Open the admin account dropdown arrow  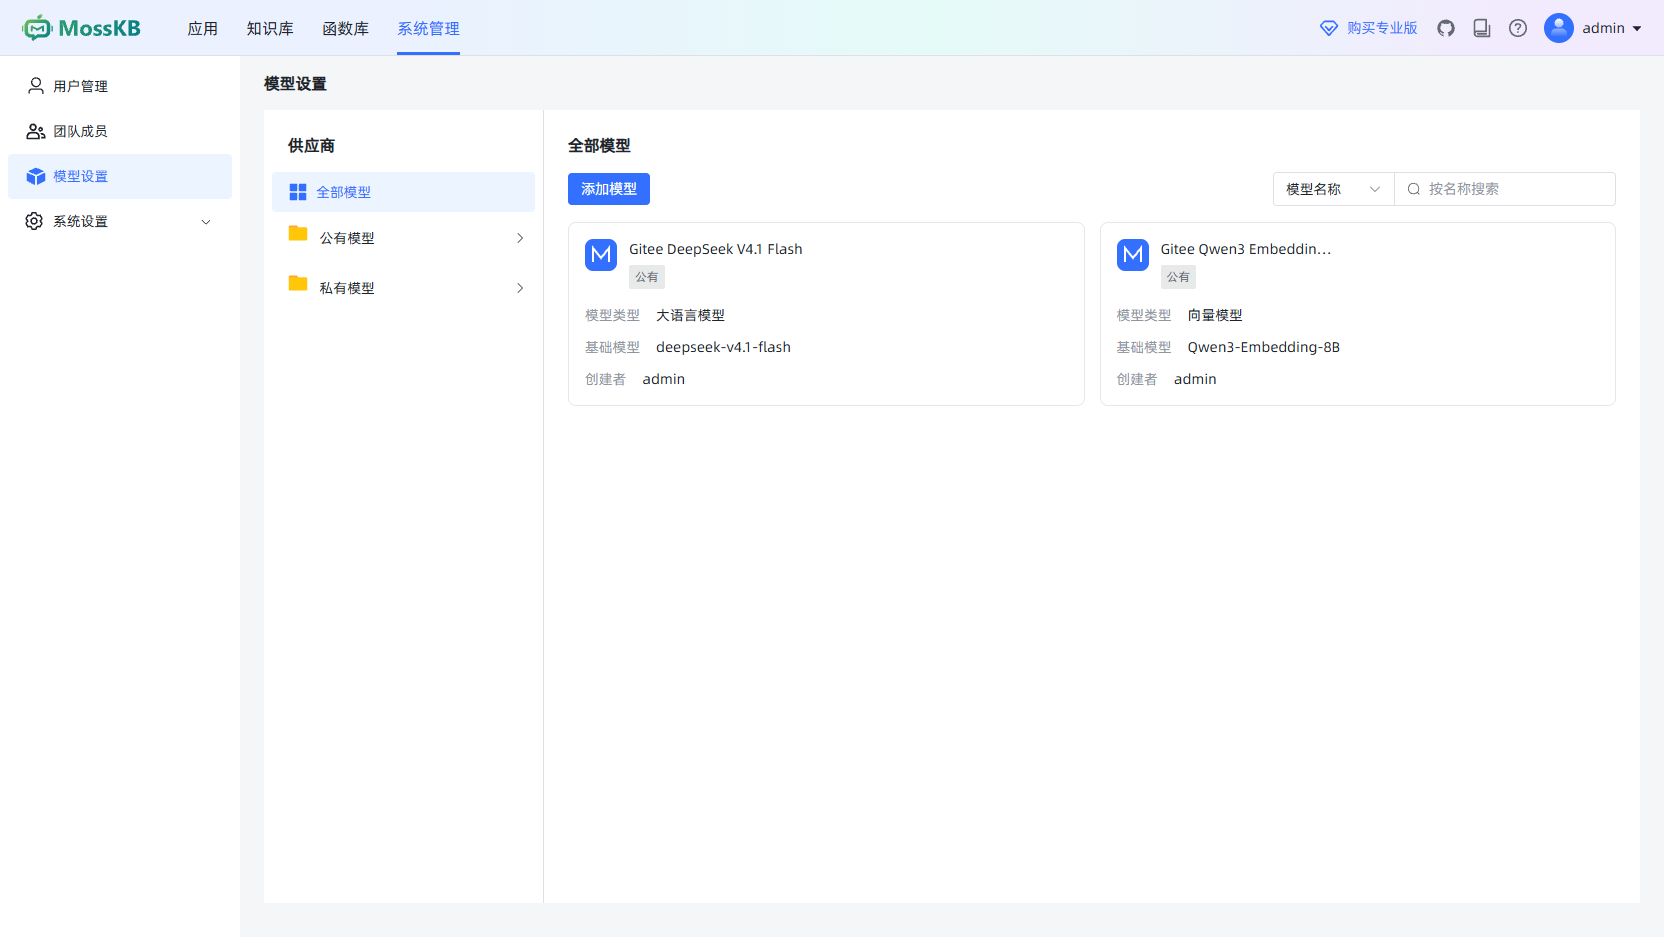[1637, 29]
